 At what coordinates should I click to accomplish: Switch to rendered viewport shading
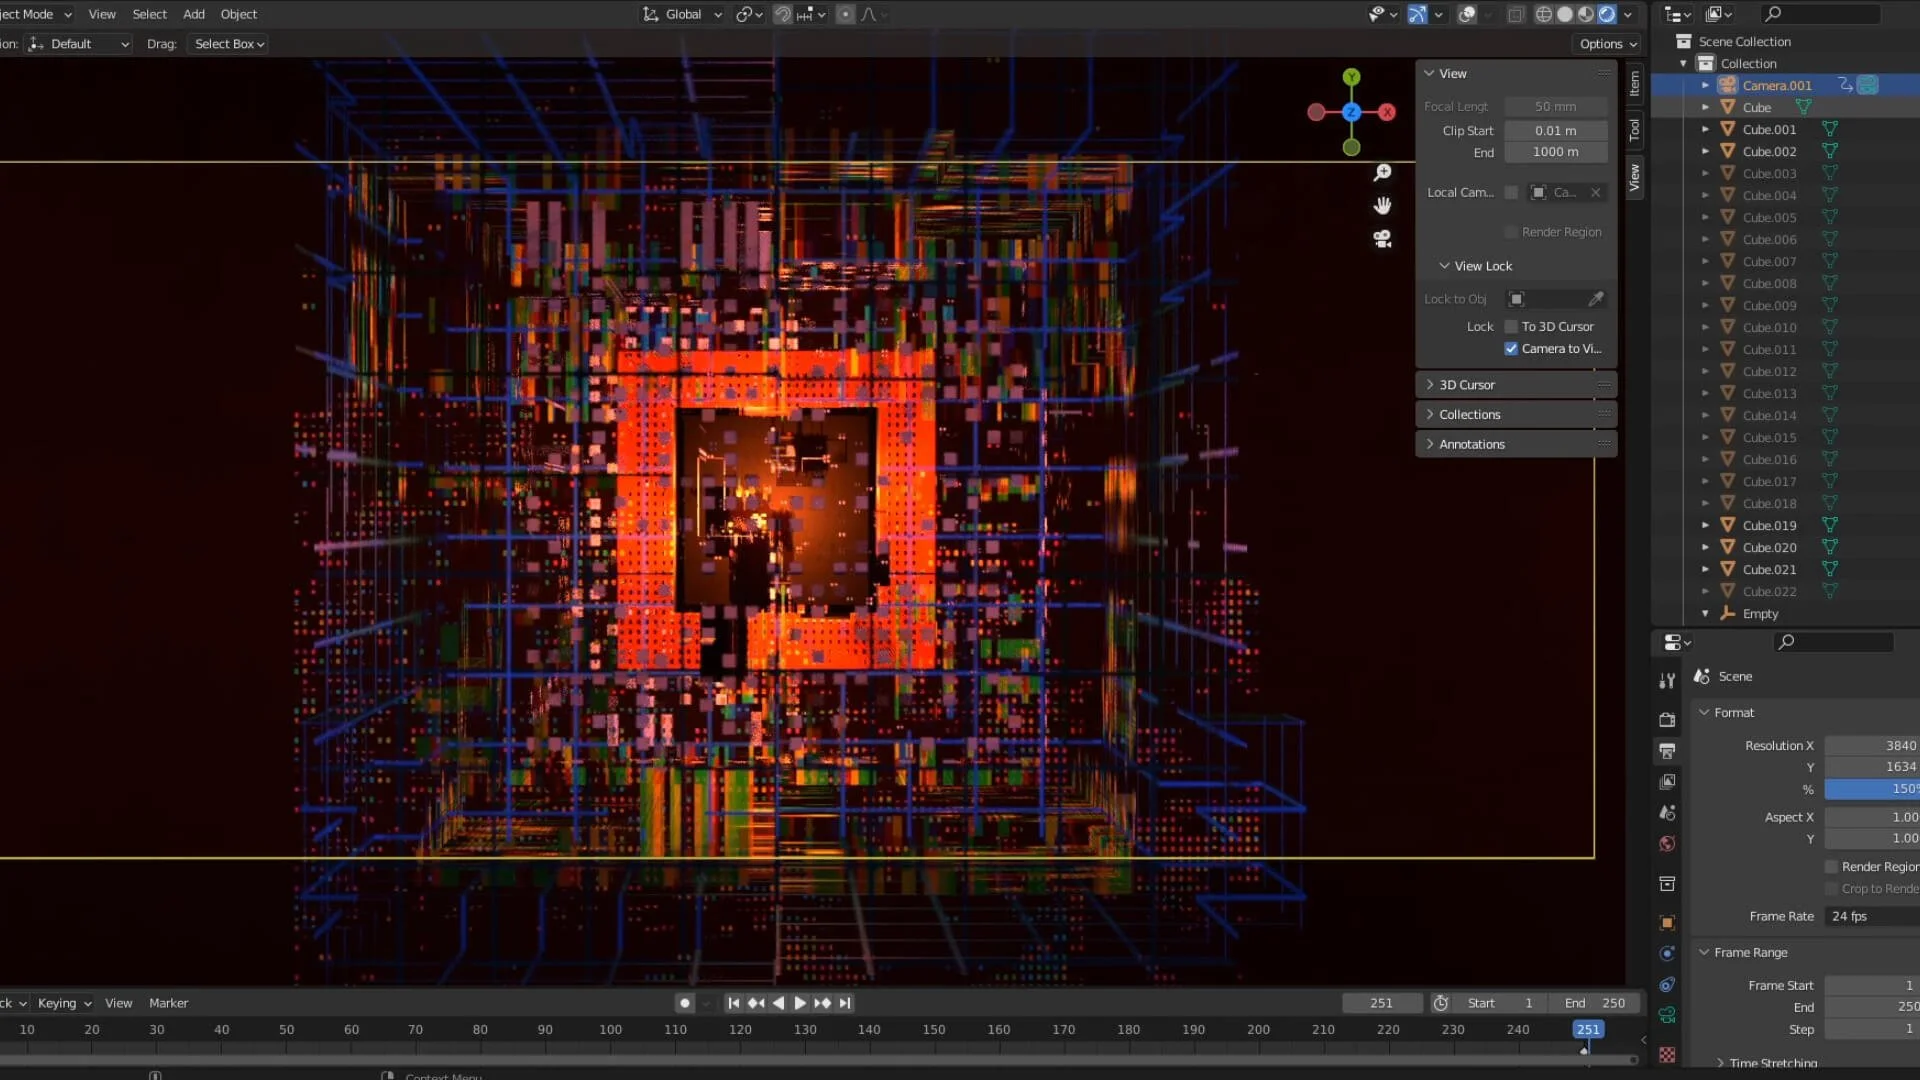pyautogui.click(x=1606, y=14)
